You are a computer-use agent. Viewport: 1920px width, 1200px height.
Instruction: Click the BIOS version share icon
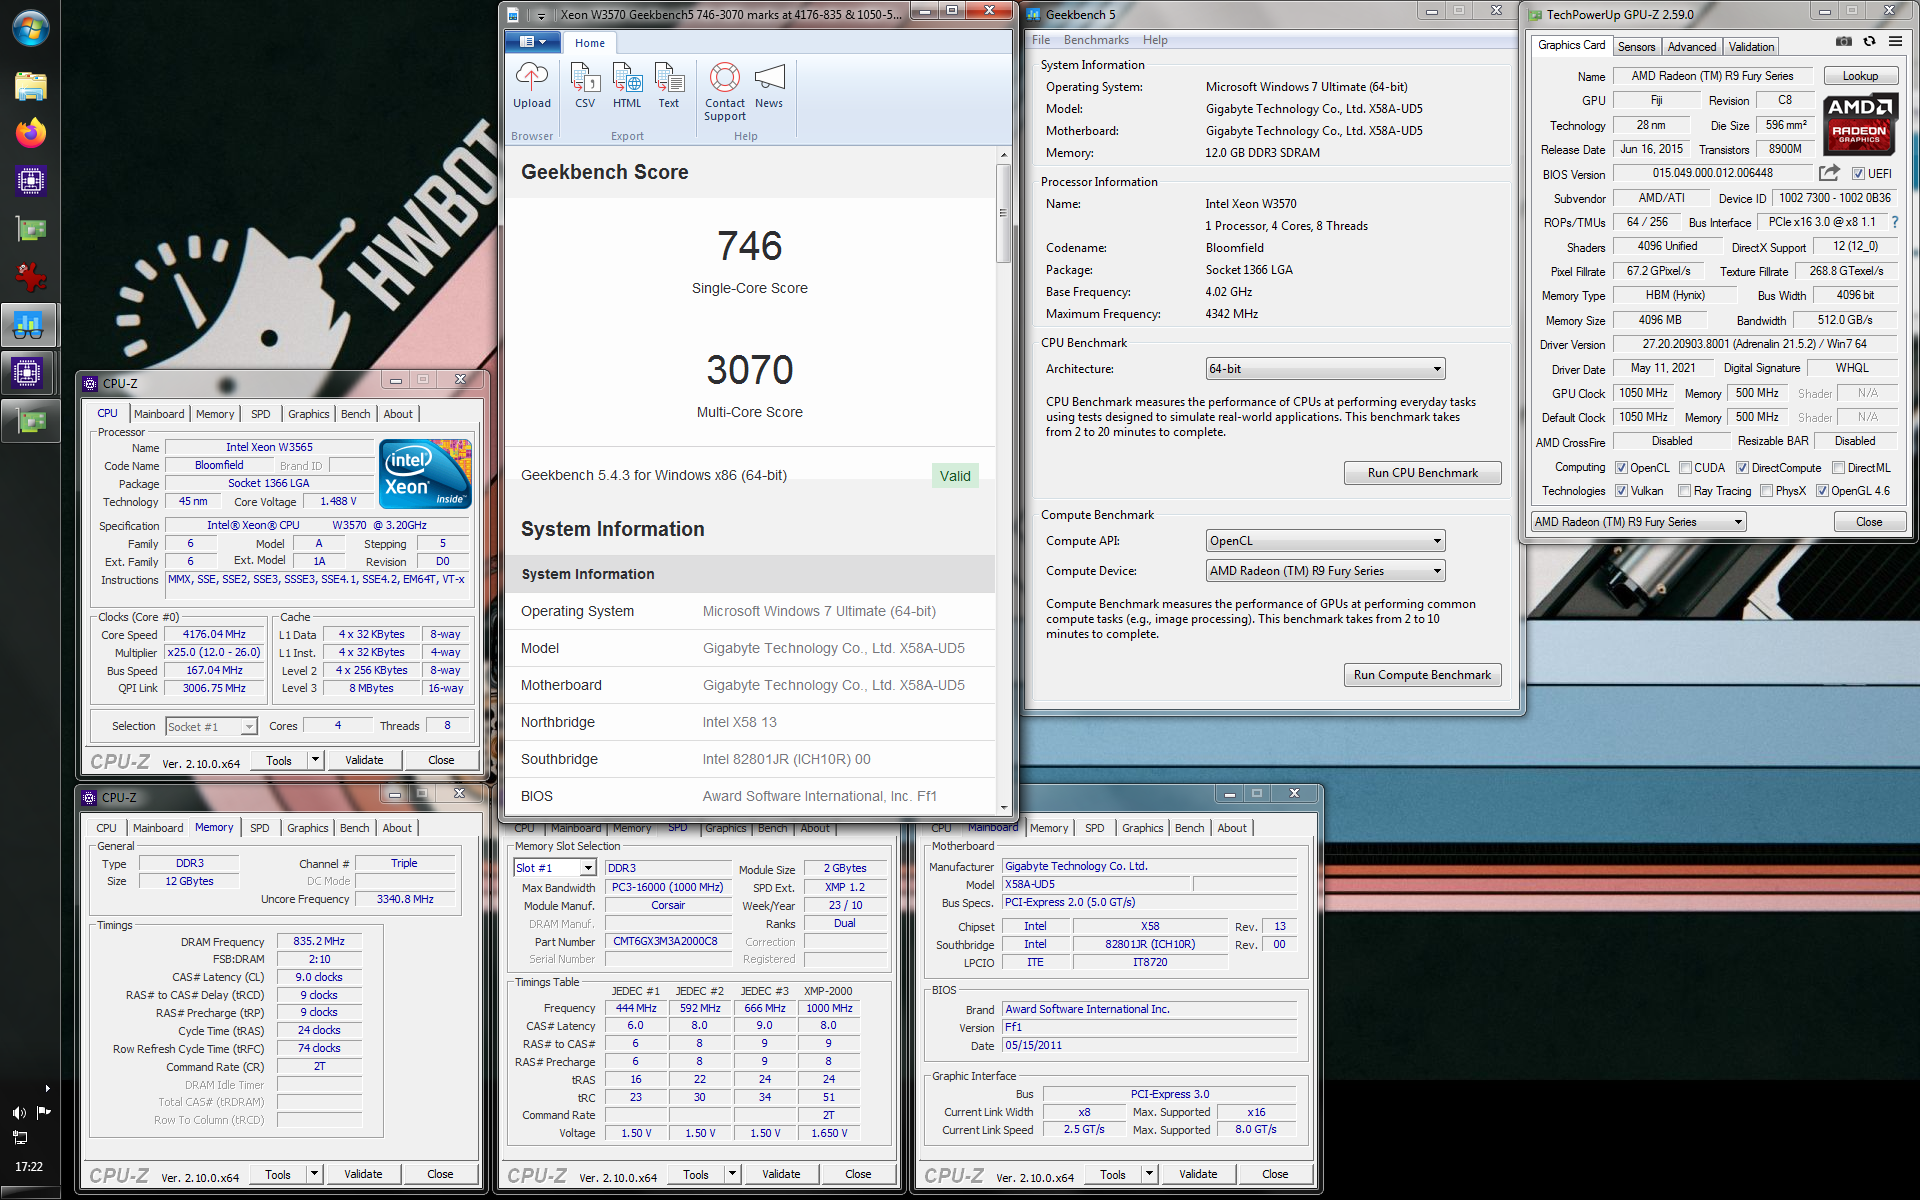[x=1829, y=173]
